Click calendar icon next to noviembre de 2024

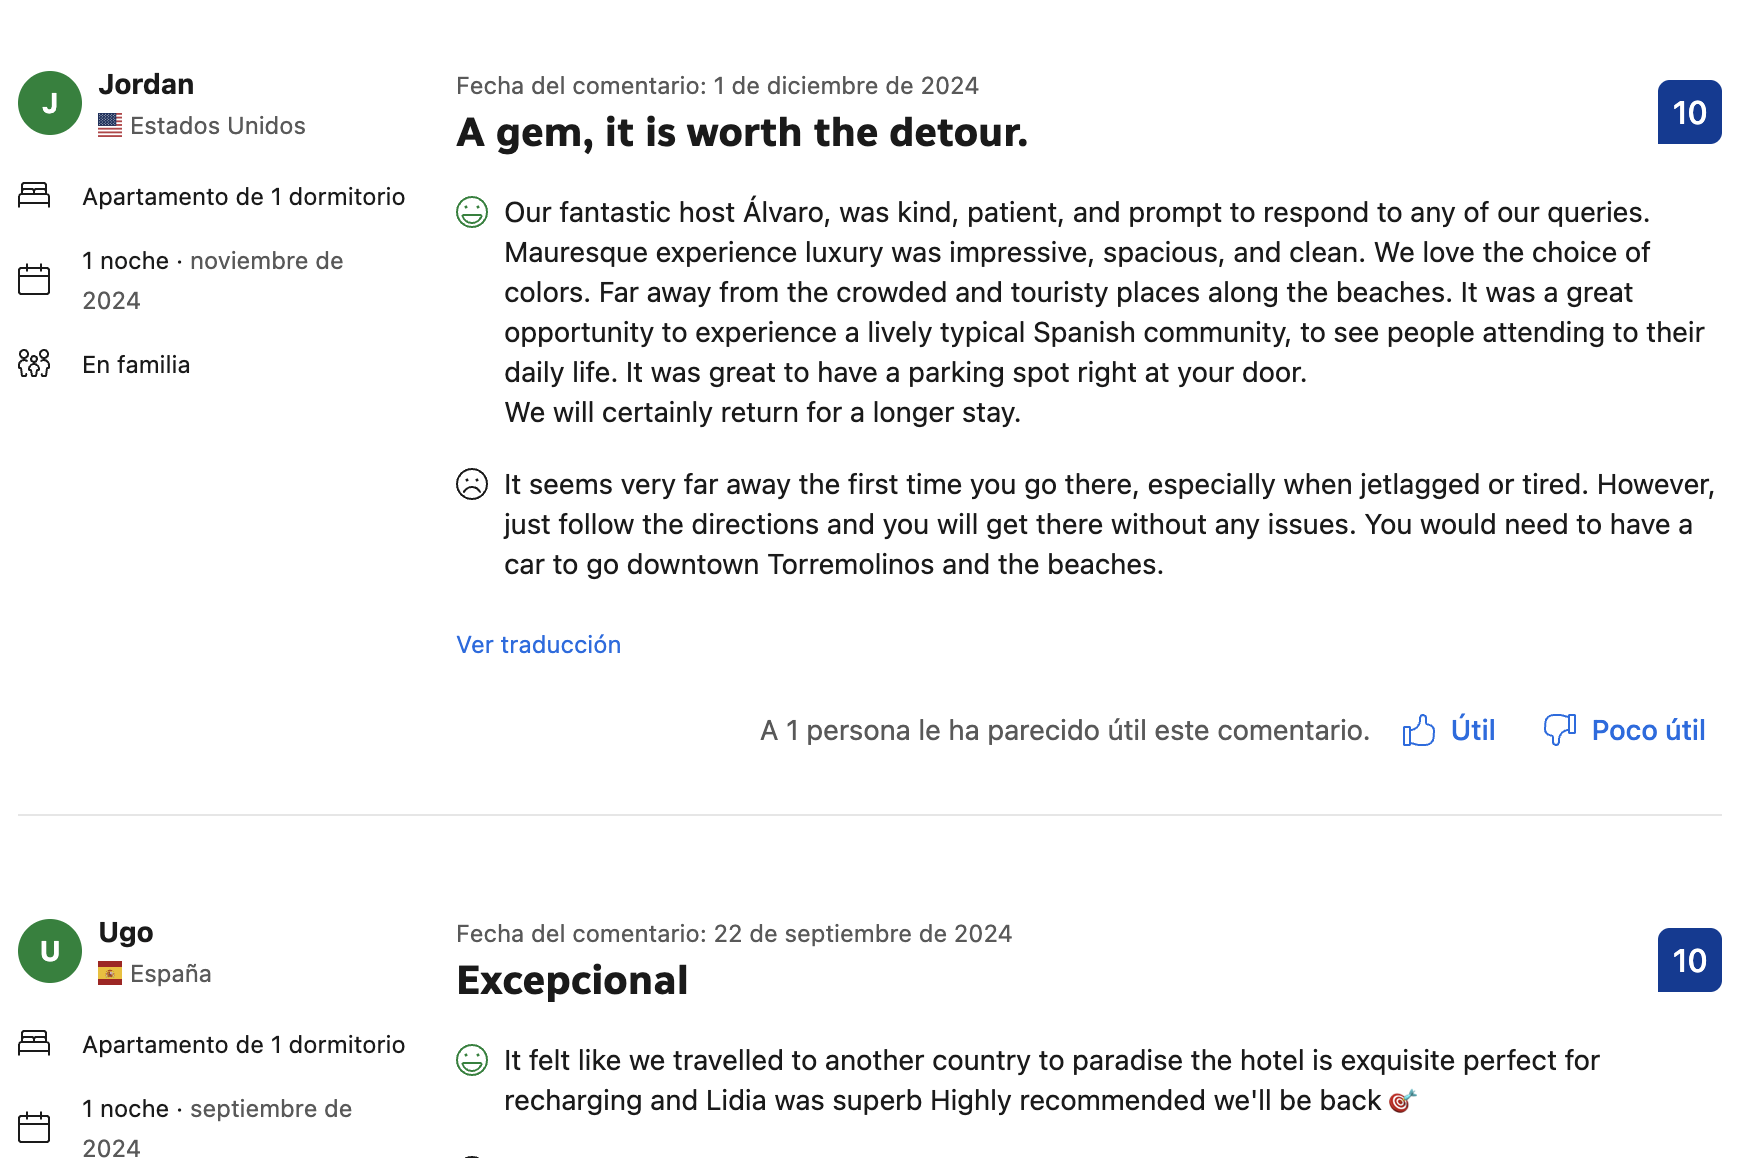pos(34,279)
